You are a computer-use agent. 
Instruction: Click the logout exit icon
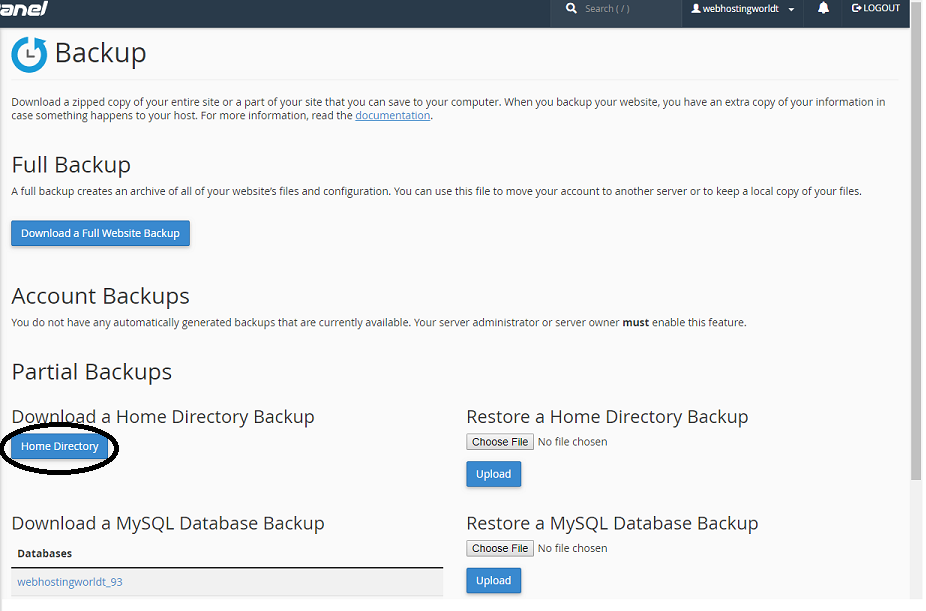(856, 8)
